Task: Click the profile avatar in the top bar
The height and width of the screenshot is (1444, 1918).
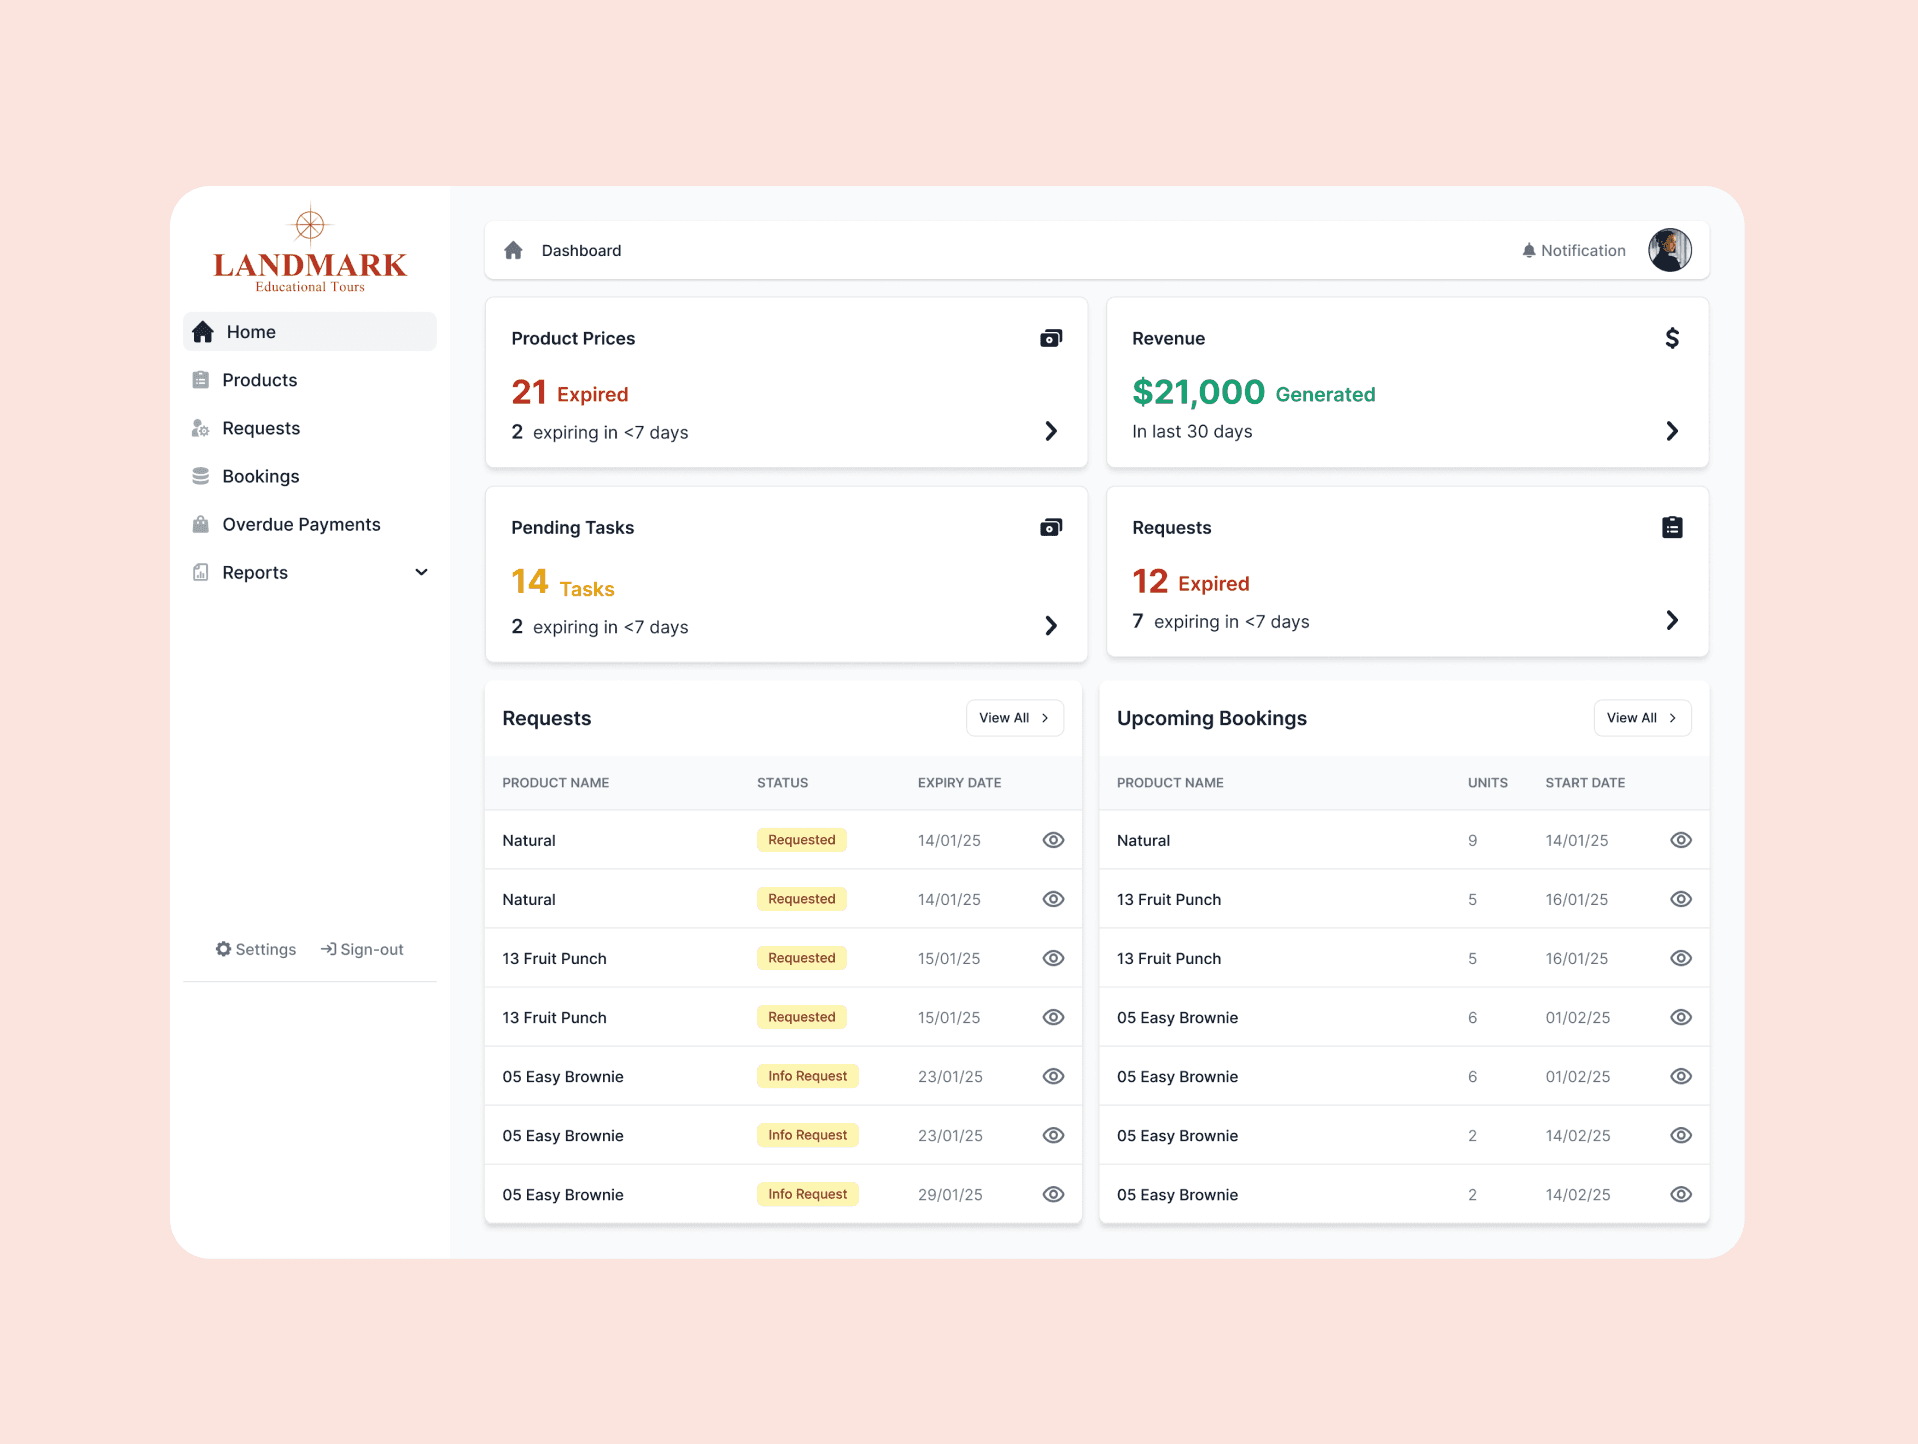Action: pyautogui.click(x=1668, y=250)
